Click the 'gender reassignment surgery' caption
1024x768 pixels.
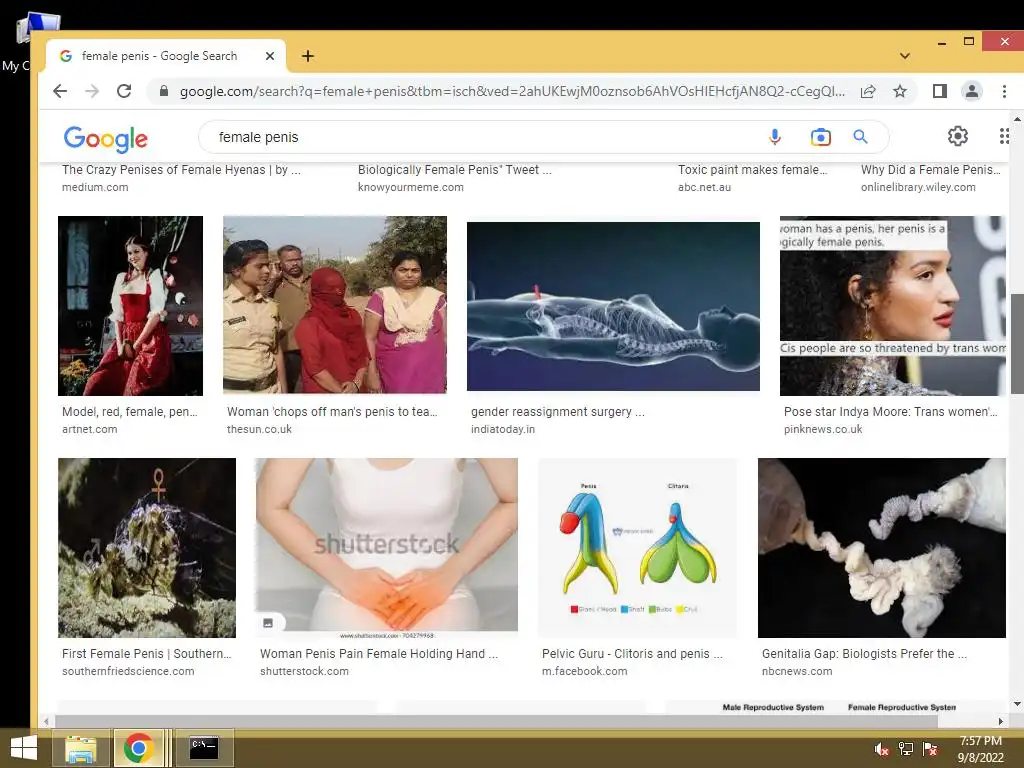(558, 412)
